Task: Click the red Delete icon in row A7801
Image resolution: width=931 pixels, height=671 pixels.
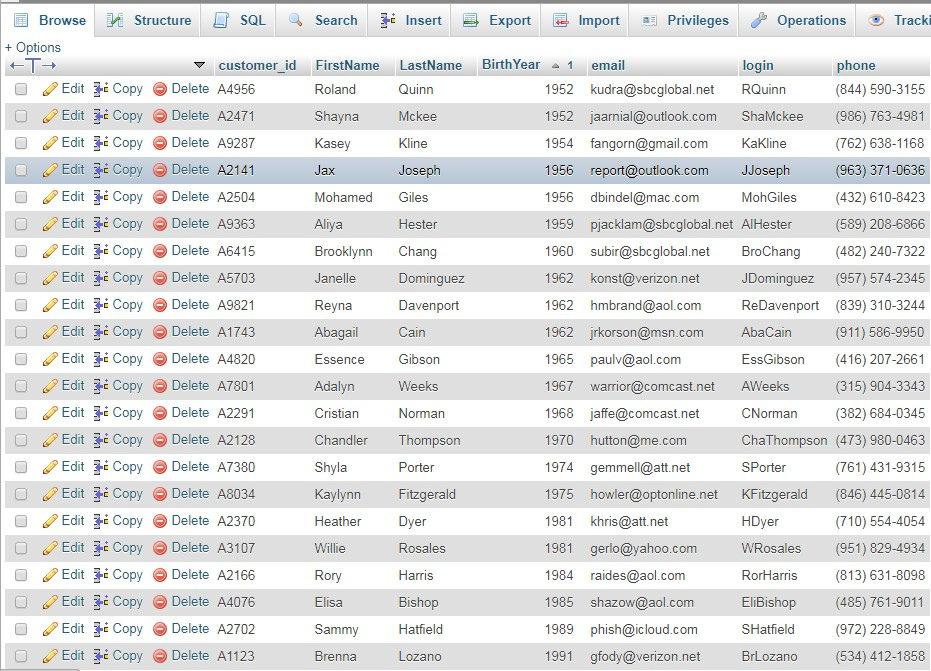Action: point(160,386)
